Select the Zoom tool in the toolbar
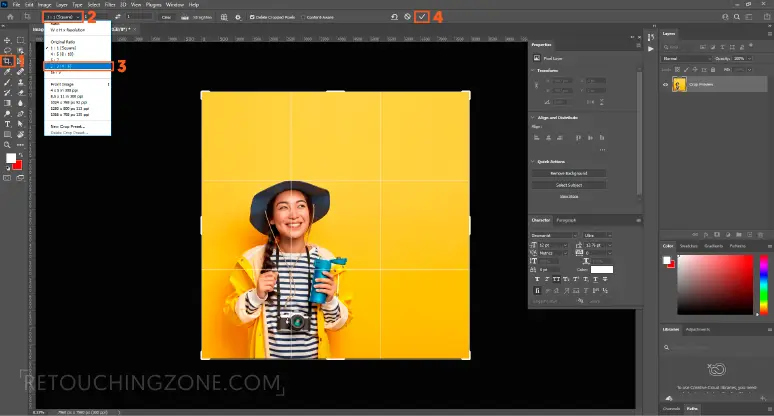 pyautogui.click(x=7, y=145)
